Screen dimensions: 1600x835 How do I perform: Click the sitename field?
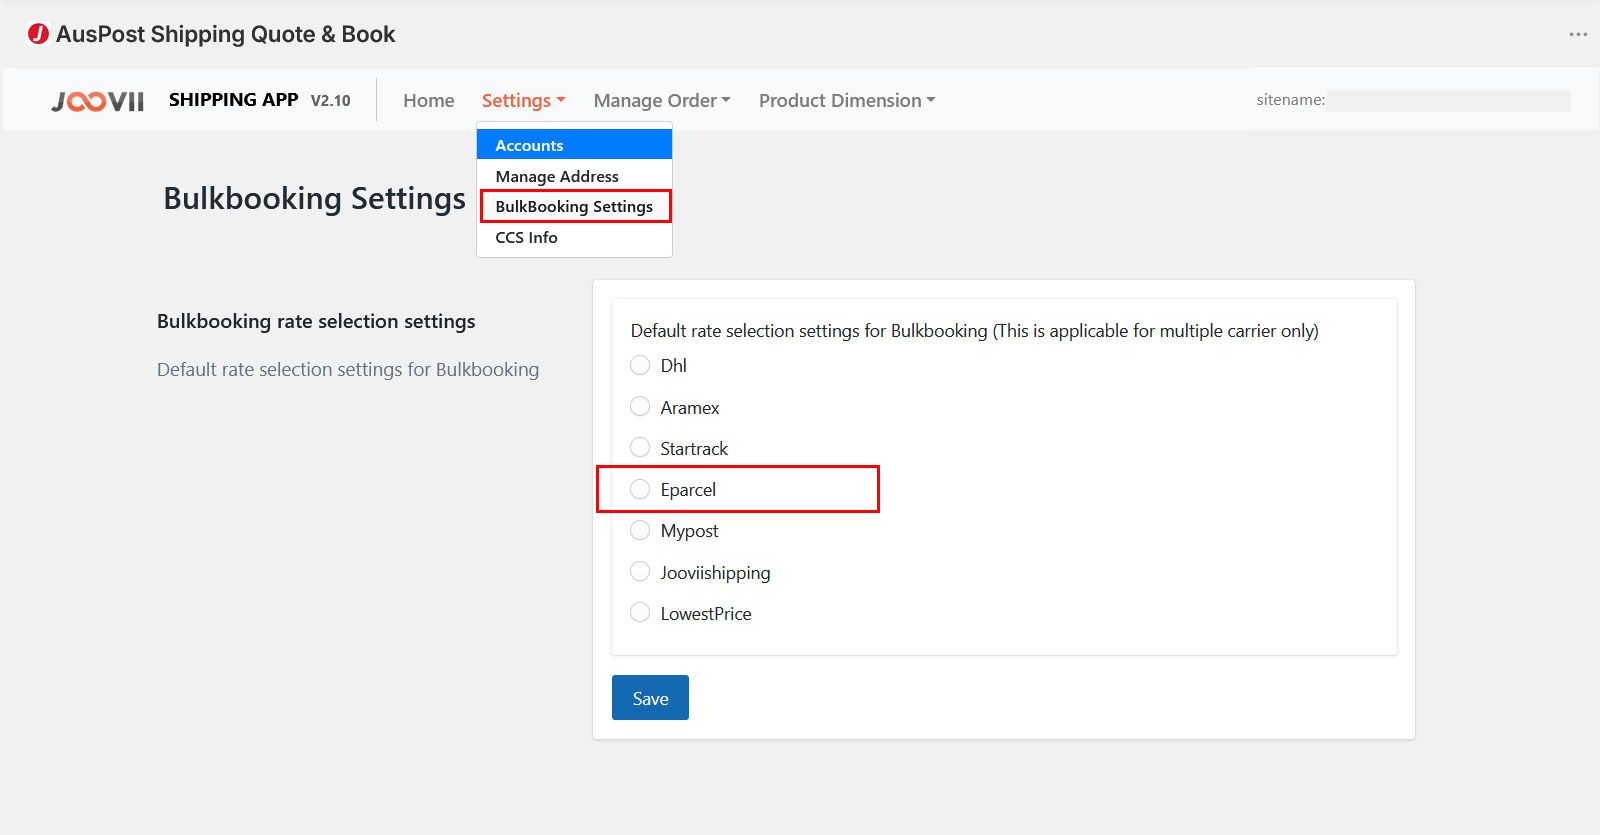coord(1447,100)
